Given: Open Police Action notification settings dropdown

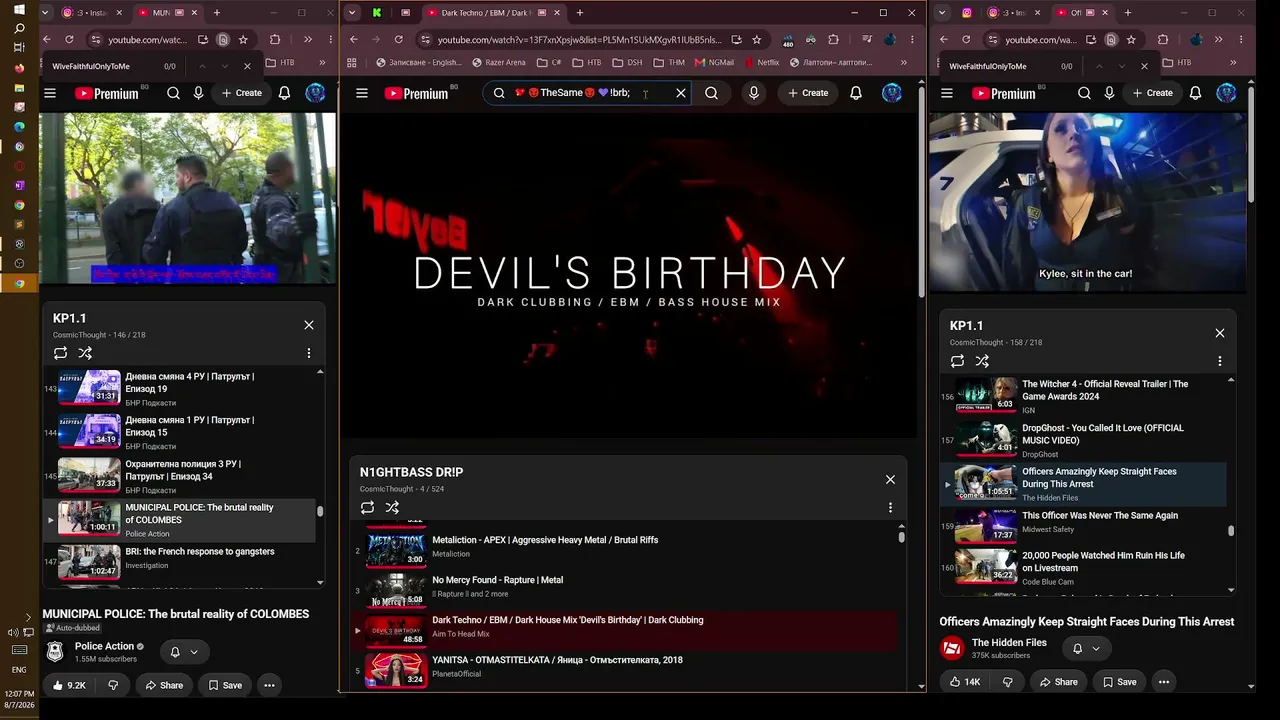Looking at the screenshot, I should click(x=184, y=652).
